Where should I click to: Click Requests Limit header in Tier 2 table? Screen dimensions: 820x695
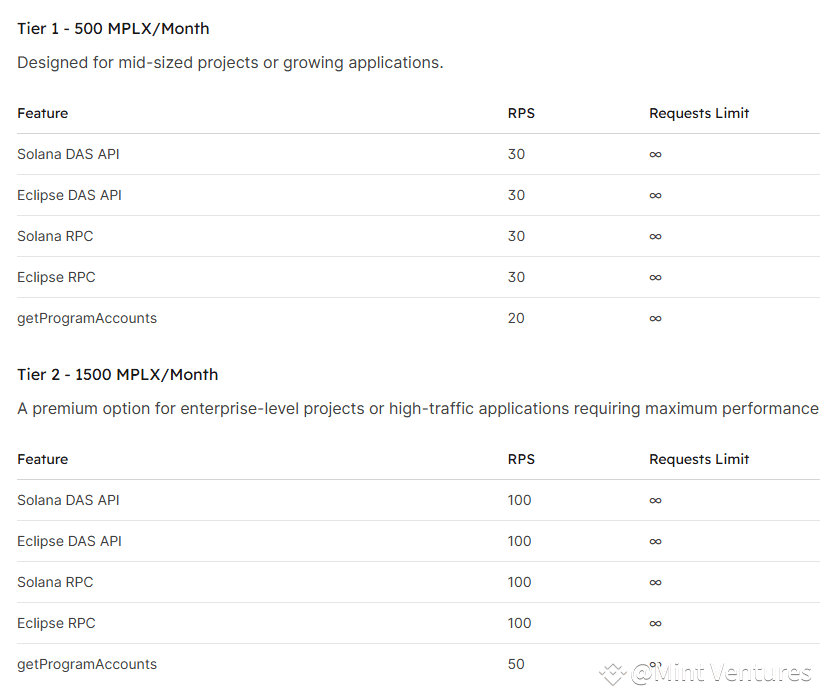pos(699,459)
